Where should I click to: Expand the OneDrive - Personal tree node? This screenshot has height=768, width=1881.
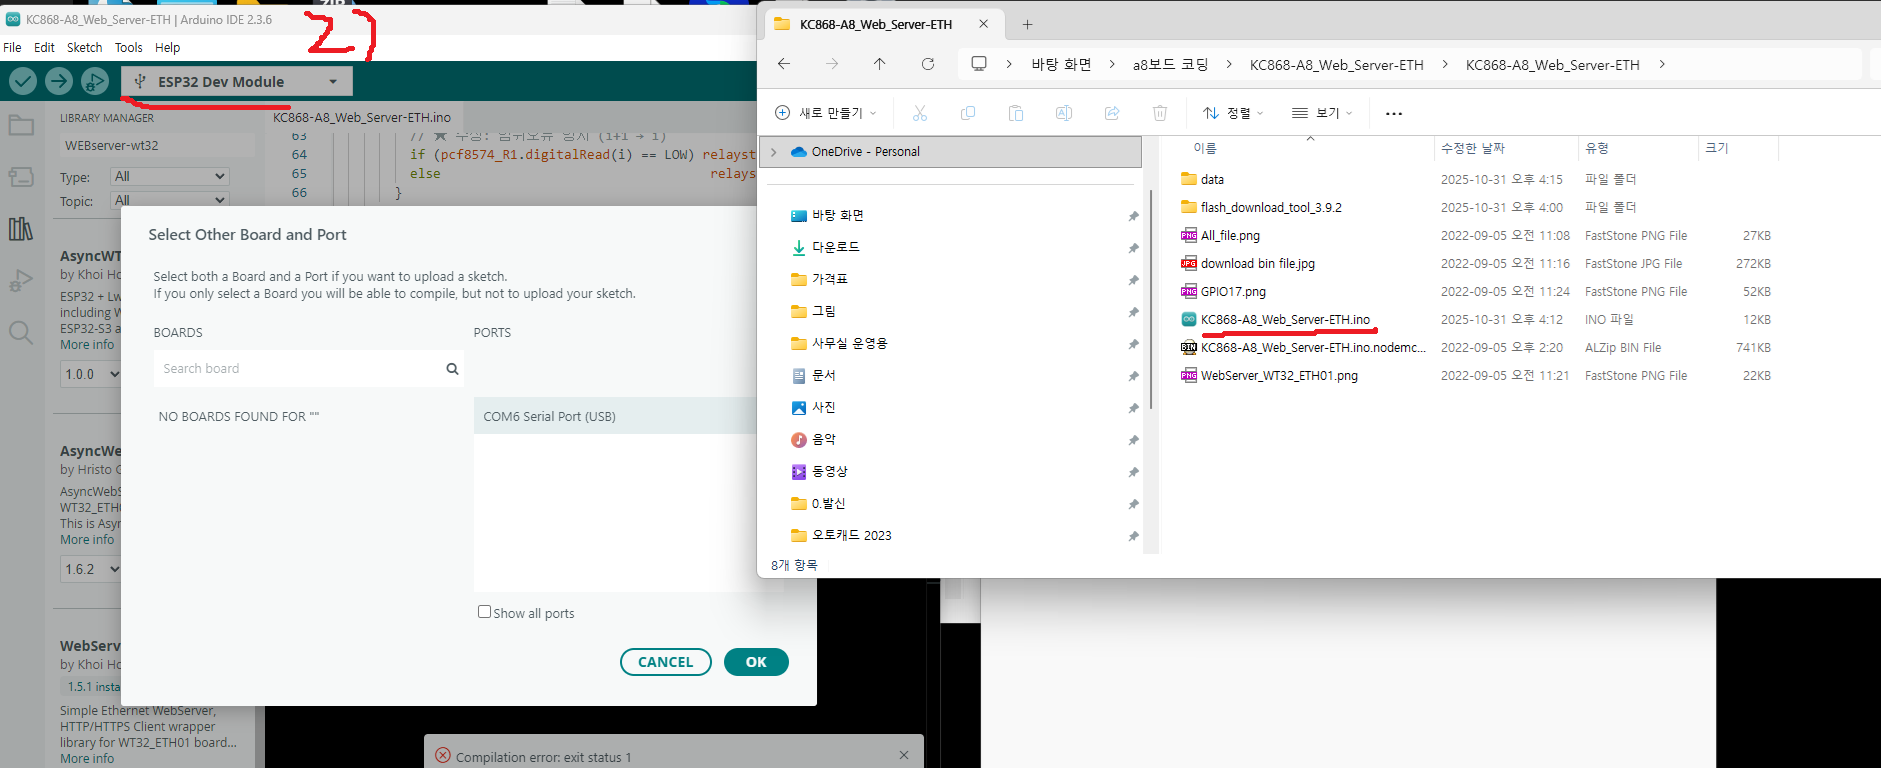tap(774, 152)
